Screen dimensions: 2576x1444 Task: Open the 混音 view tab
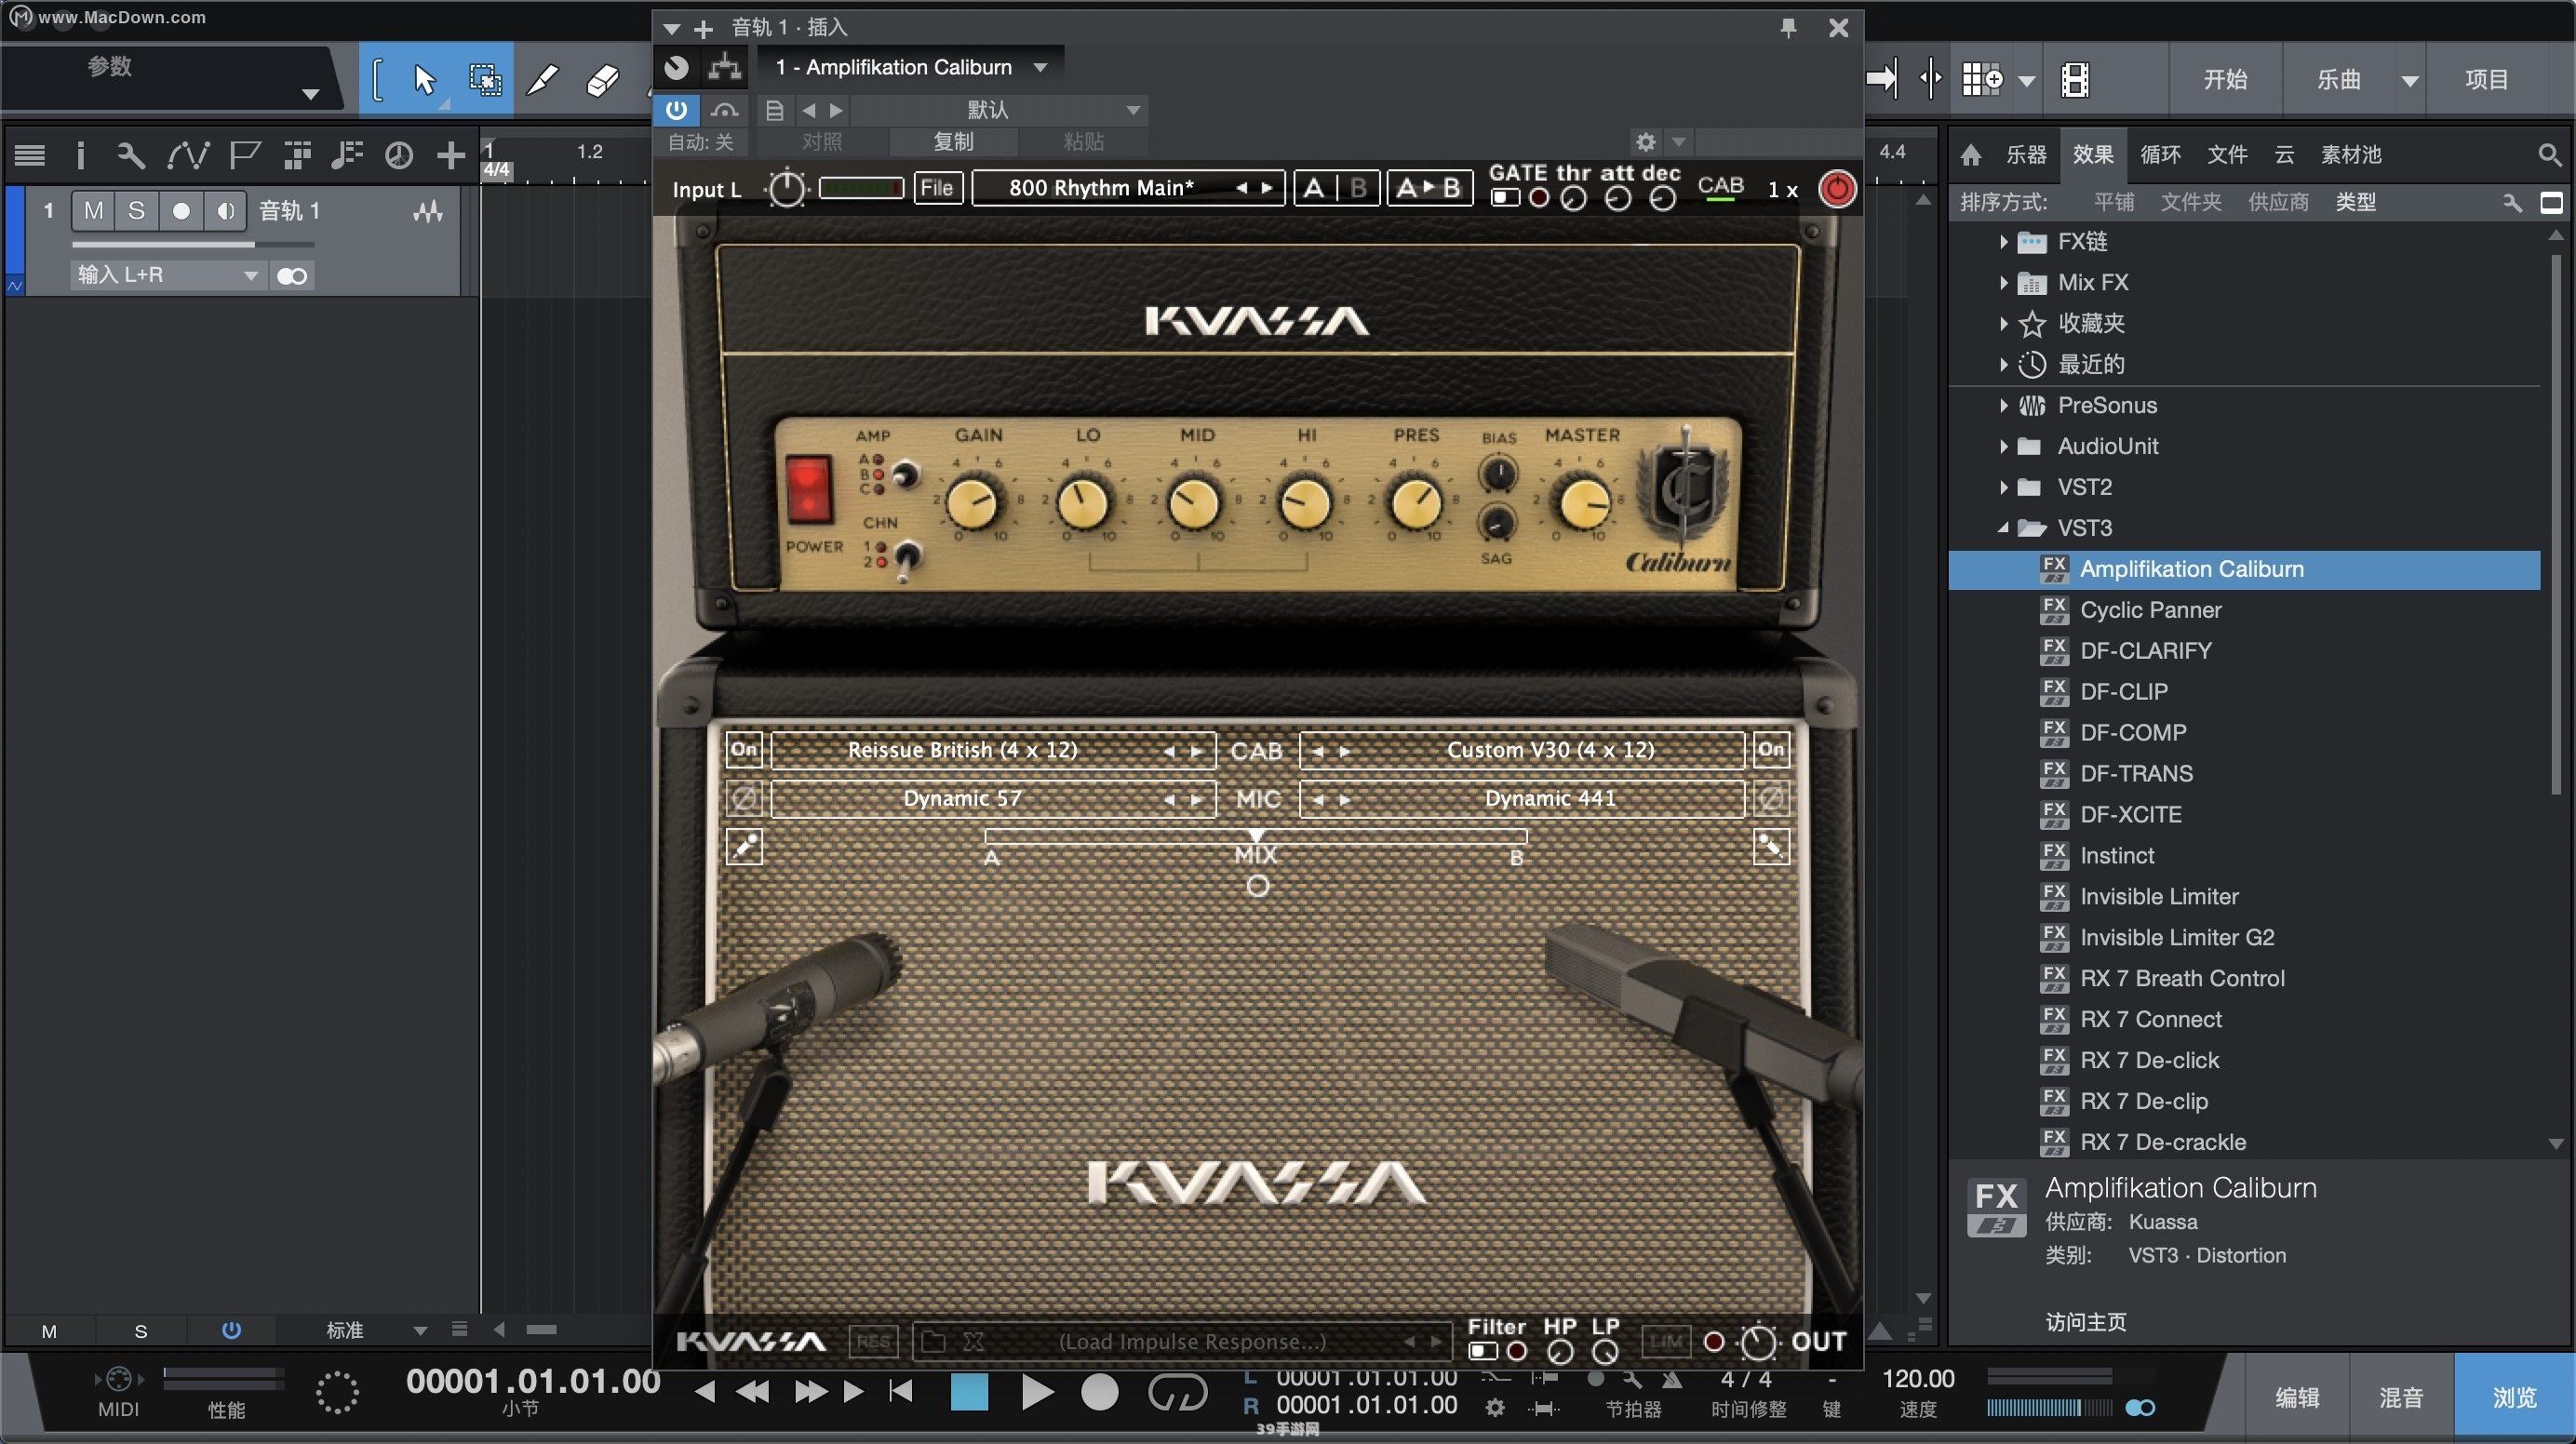pyautogui.click(x=2401, y=1398)
